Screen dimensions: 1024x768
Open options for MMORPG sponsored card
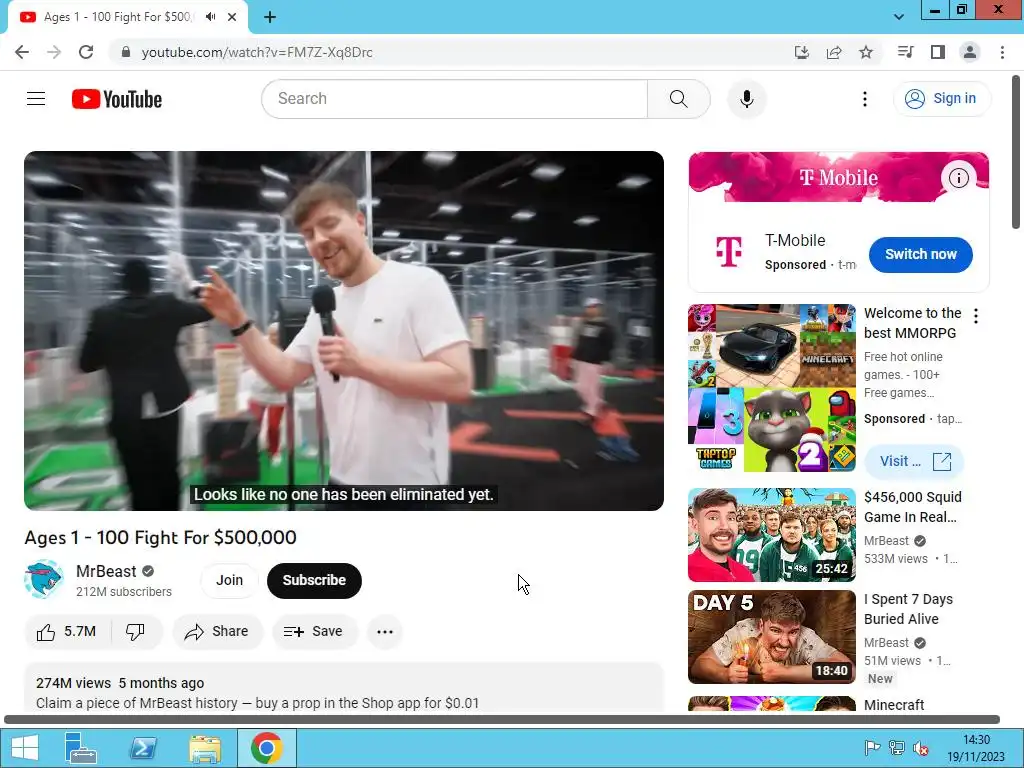pyautogui.click(x=976, y=316)
